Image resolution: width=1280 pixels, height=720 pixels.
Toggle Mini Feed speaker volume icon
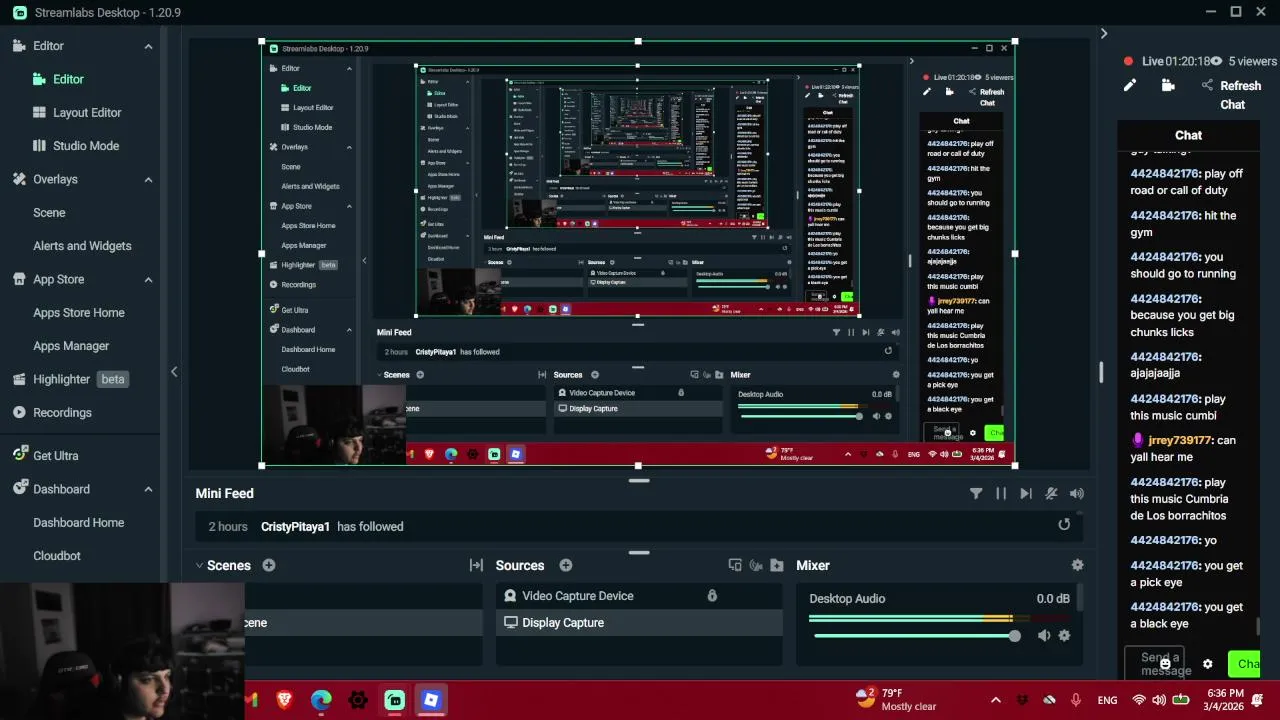click(x=1076, y=493)
